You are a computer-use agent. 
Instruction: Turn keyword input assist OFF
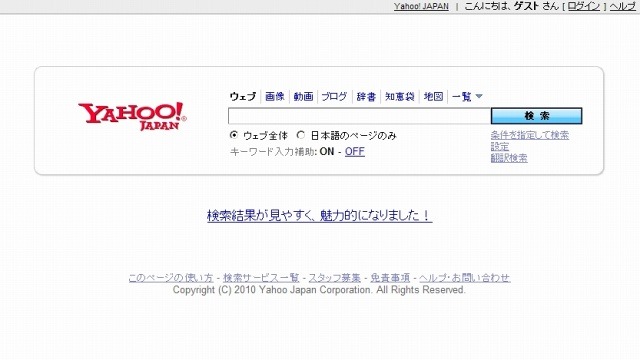click(355, 151)
